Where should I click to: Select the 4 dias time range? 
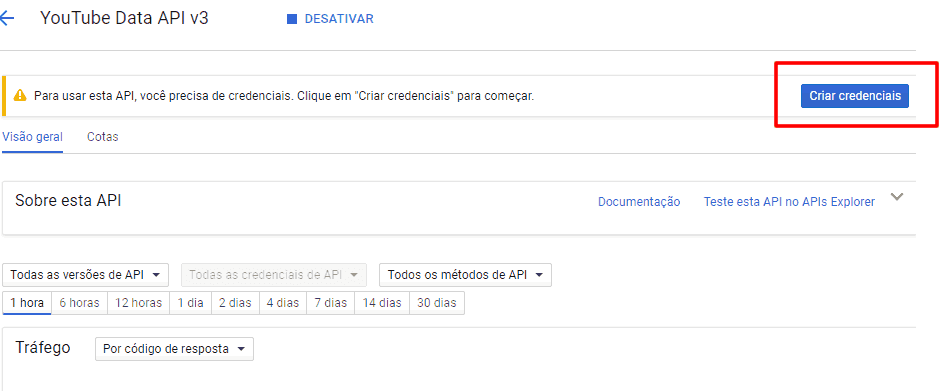tap(283, 303)
